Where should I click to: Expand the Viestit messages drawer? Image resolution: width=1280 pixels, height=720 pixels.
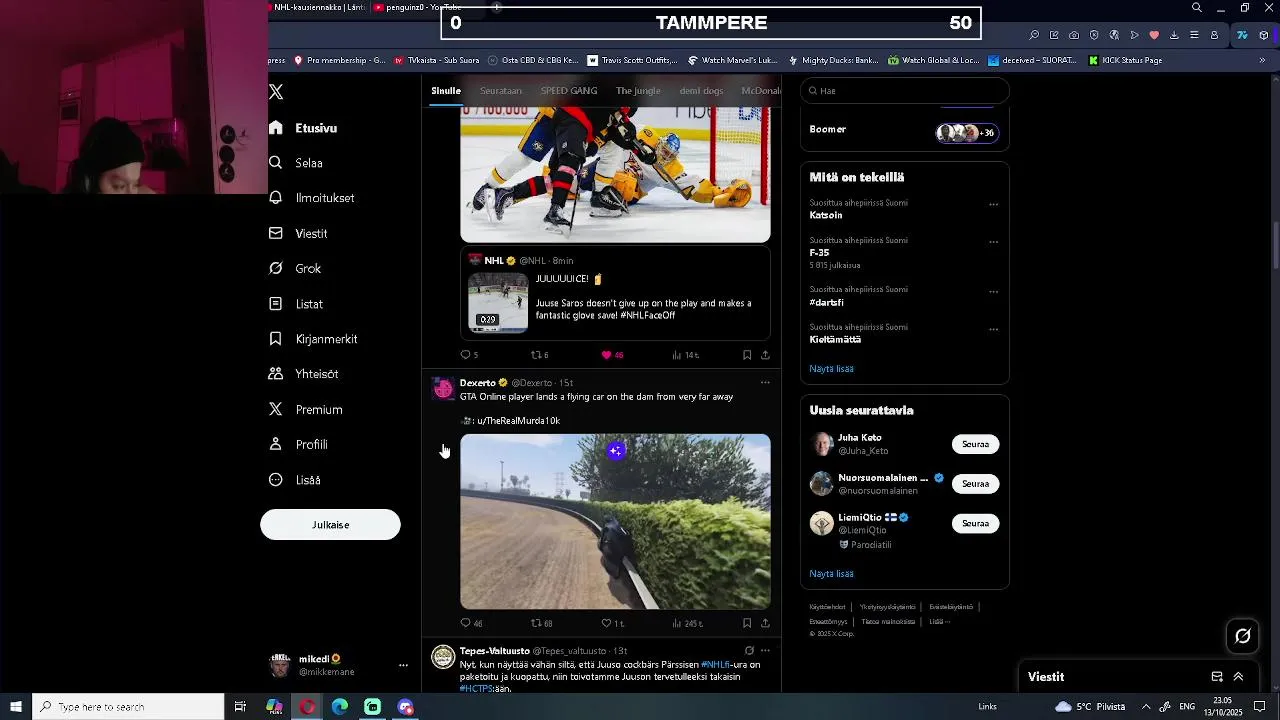[x=1238, y=677]
